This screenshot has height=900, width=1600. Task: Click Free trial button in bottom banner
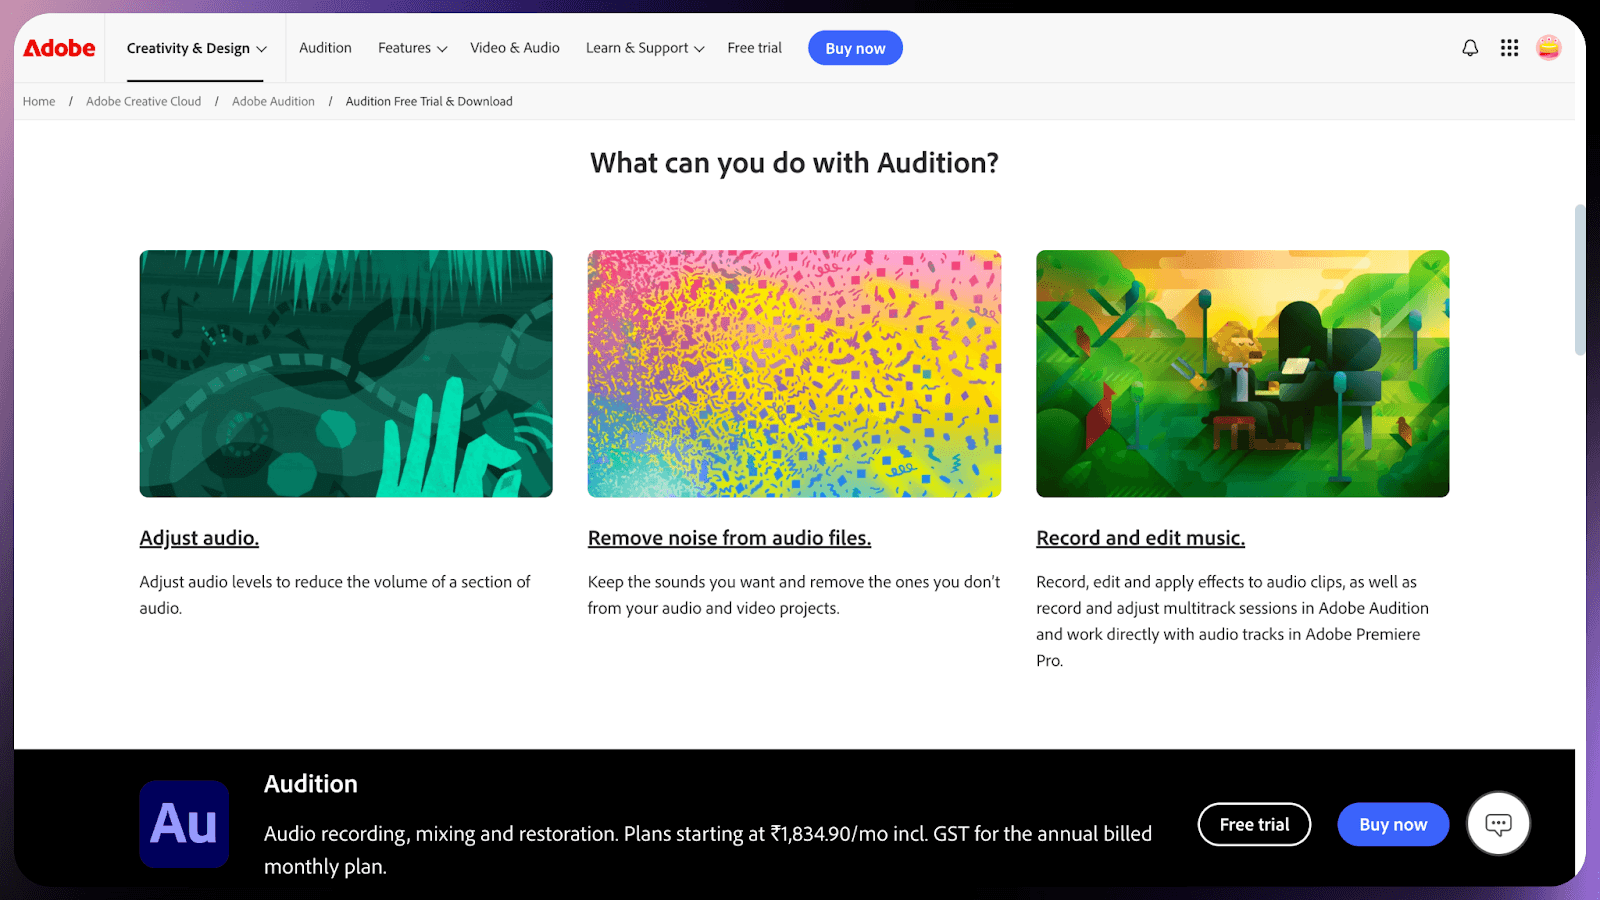click(x=1254, y=824)
